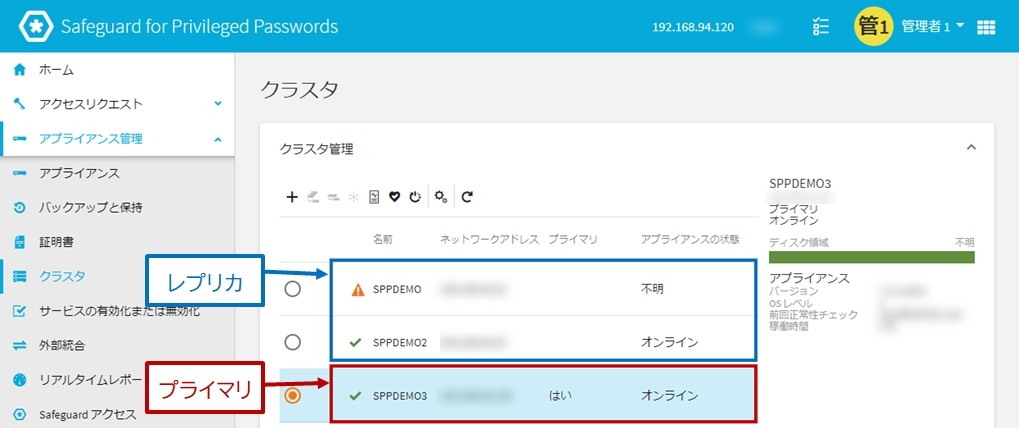Click the certificate icon beside 証明書

pyautogui.click(x=19, y=242)
